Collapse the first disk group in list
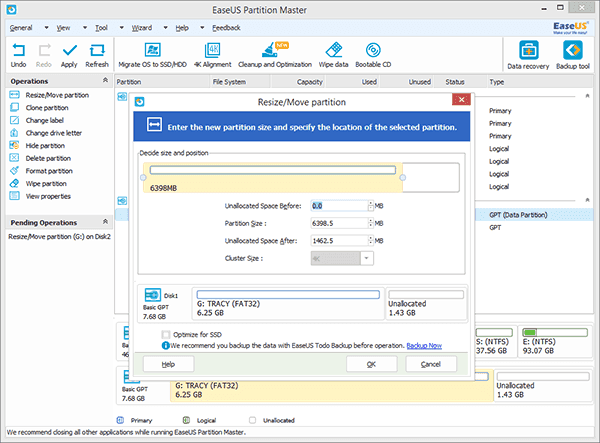 pyautogui.click(x=587, y=96)
